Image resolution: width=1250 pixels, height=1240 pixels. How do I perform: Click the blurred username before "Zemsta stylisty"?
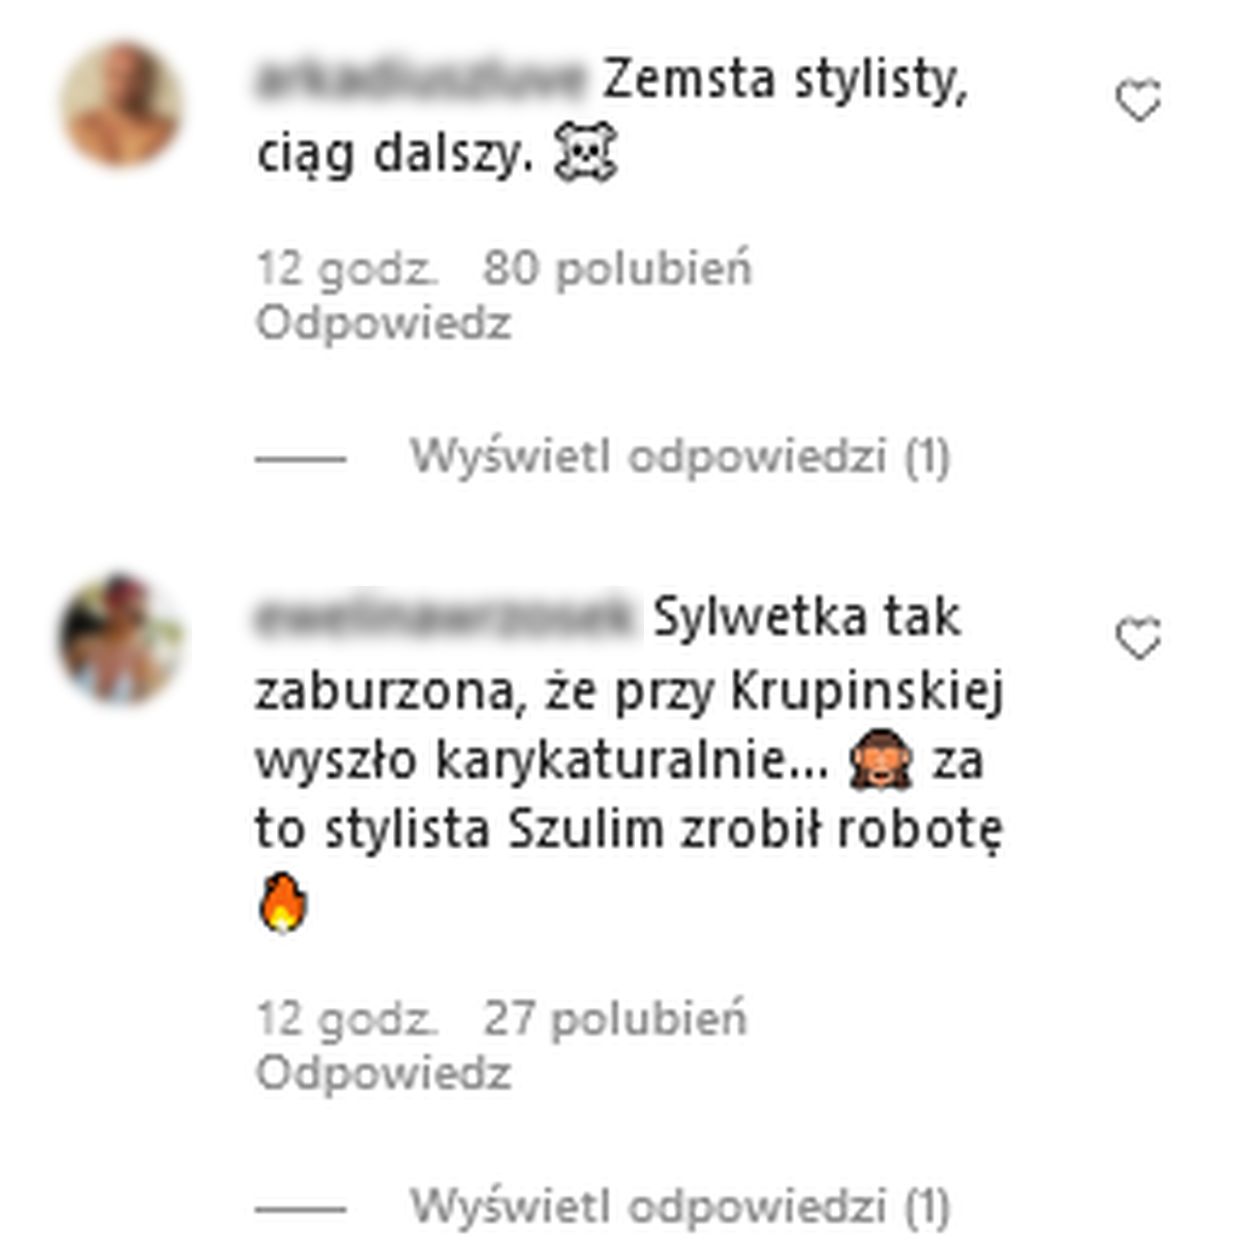pos(421,80)
